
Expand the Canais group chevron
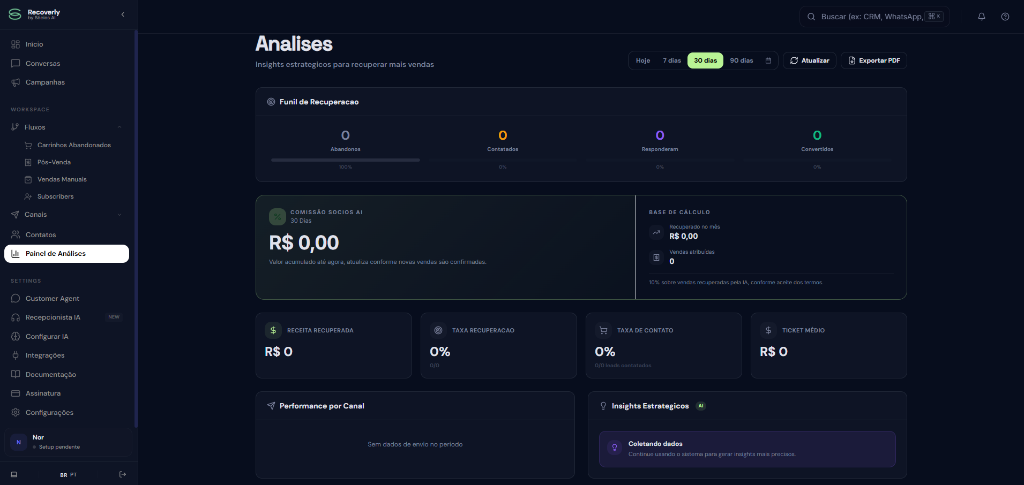click(119, 215)
